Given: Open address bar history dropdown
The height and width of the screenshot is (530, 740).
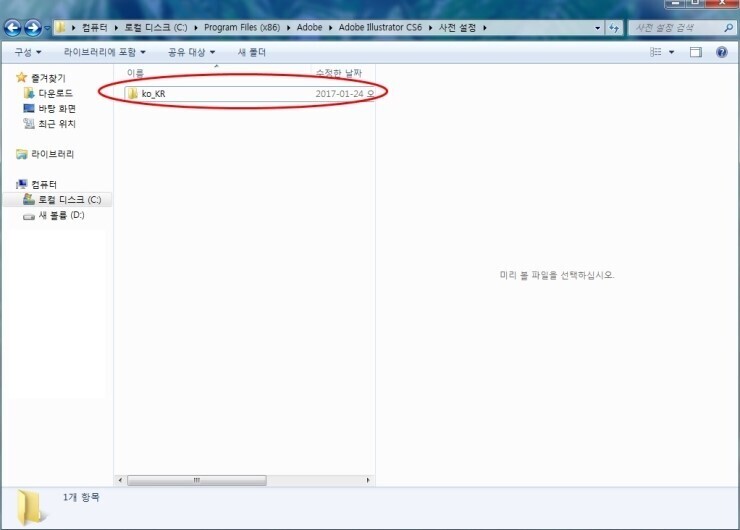Looking at the screenshot, I should [597, 28].
